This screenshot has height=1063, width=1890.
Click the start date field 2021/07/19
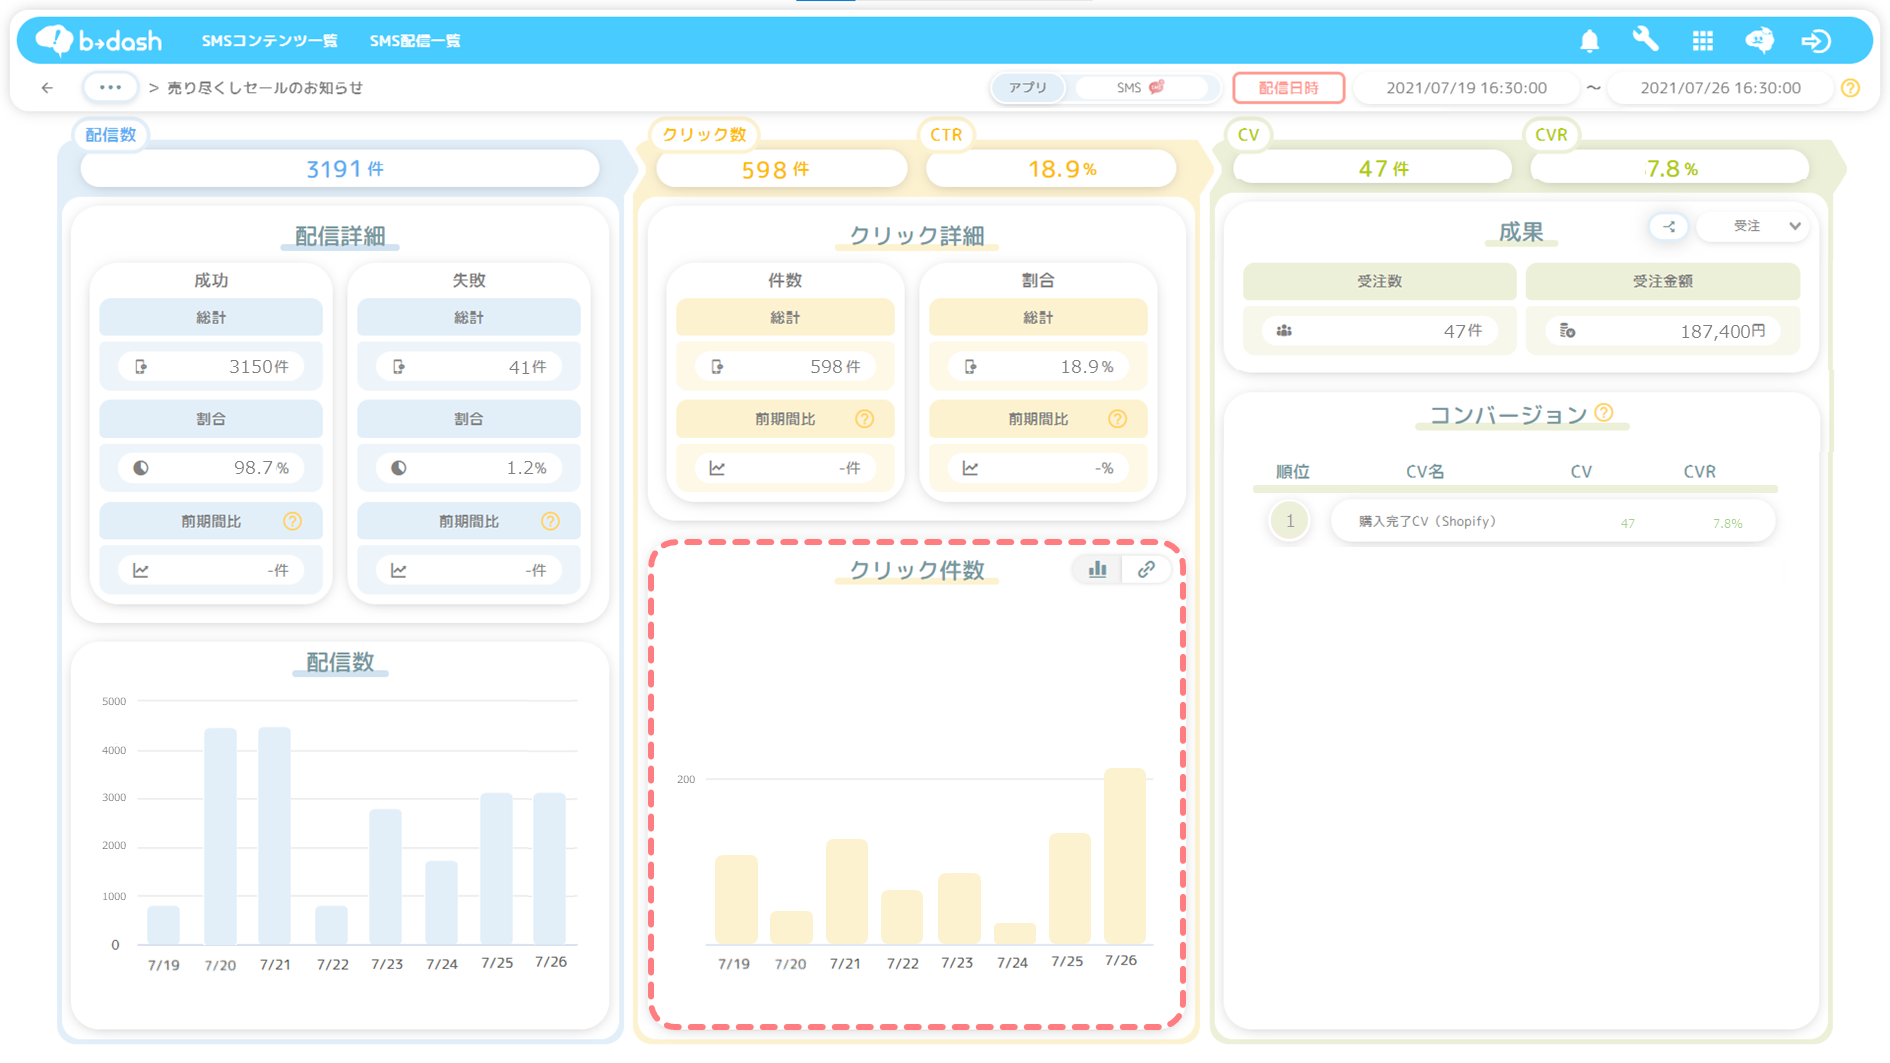(x=1466, y=88)
